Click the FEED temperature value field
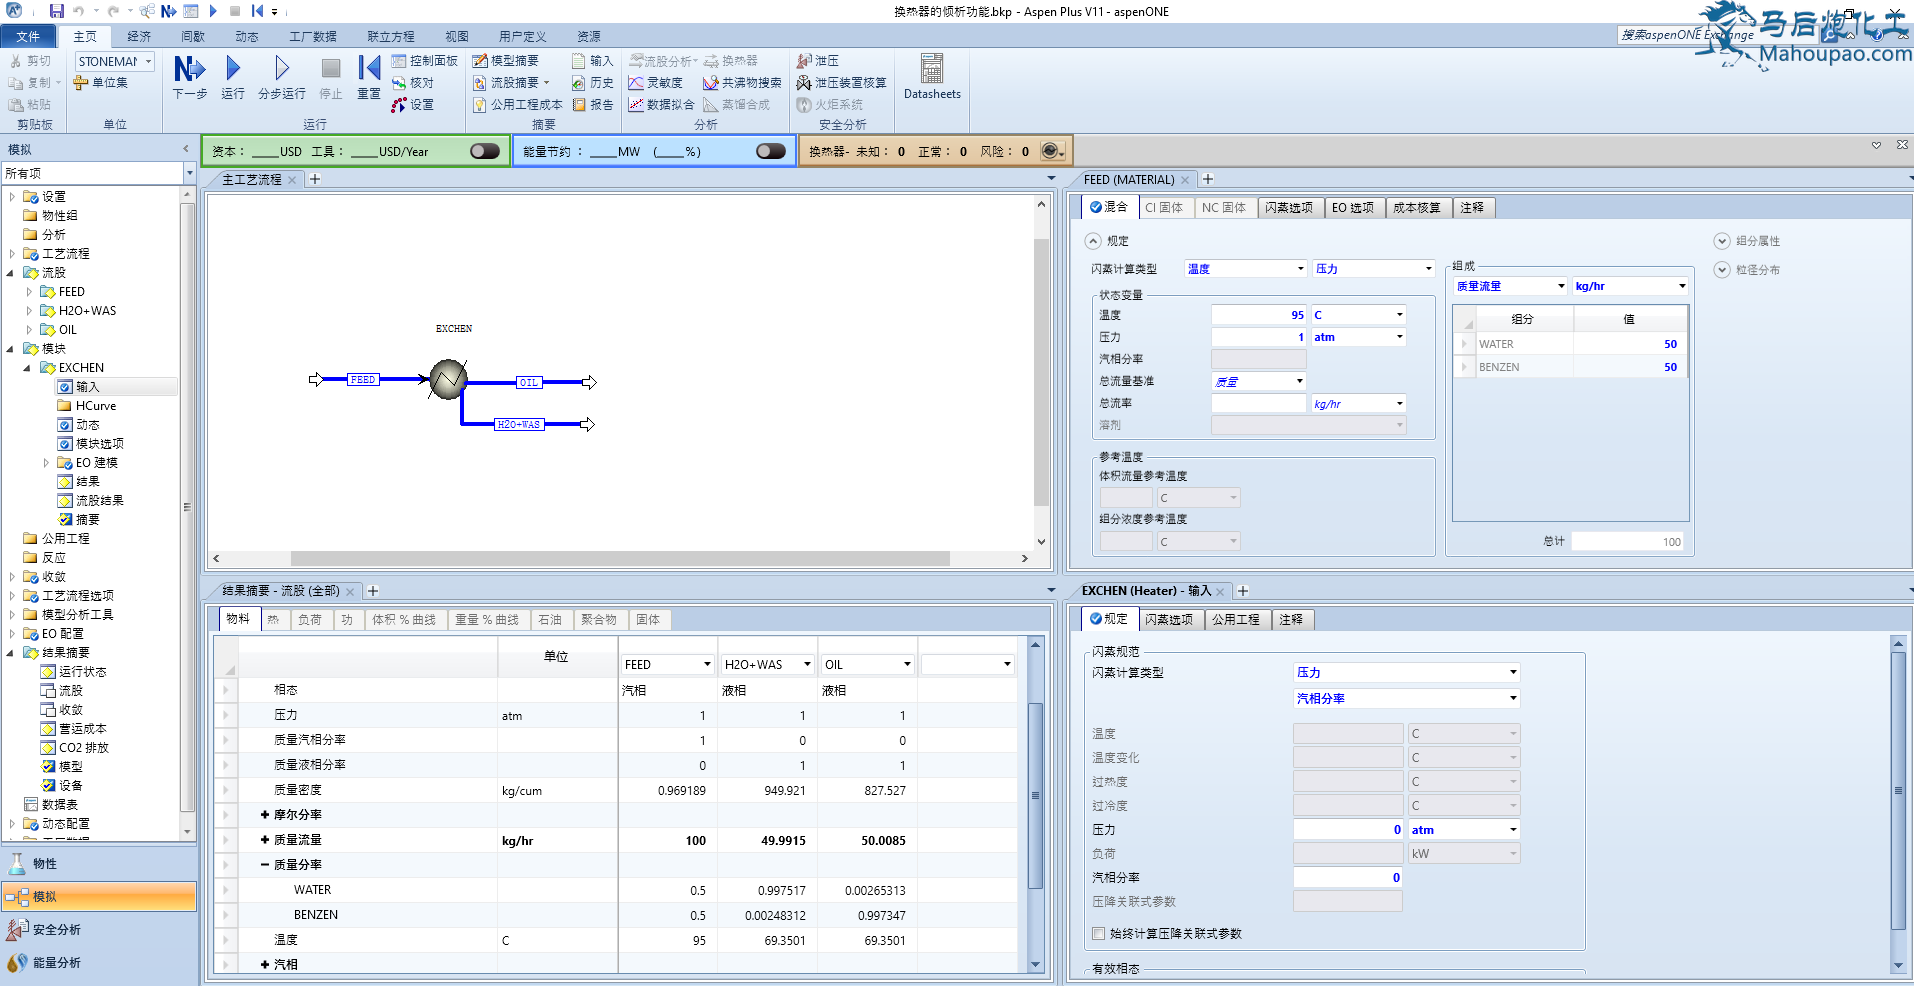The width and height of the screenshot is (1914, 986). point(1258,314)
